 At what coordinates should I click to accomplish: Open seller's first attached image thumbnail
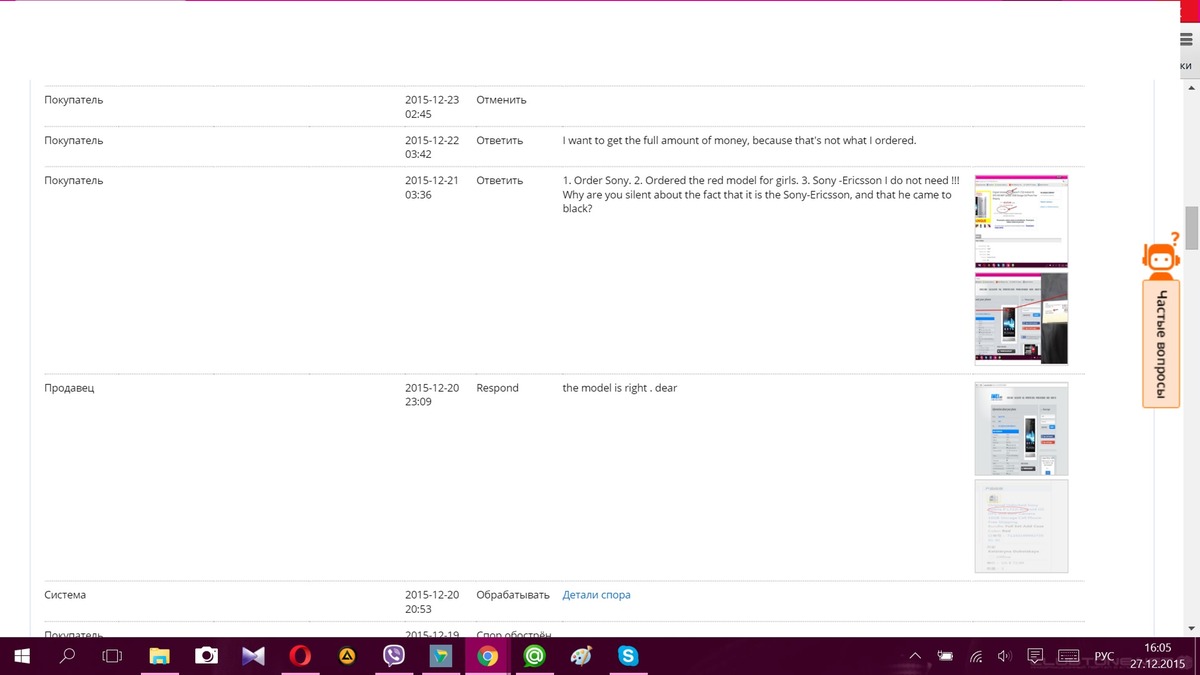point(1021,429)
